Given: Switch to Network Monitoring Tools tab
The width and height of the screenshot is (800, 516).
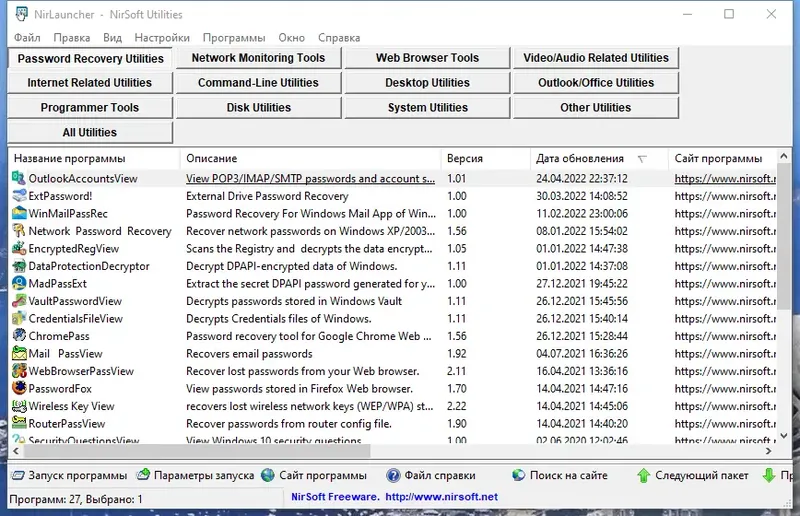Looking at the screenshot, I should [258, 58].
